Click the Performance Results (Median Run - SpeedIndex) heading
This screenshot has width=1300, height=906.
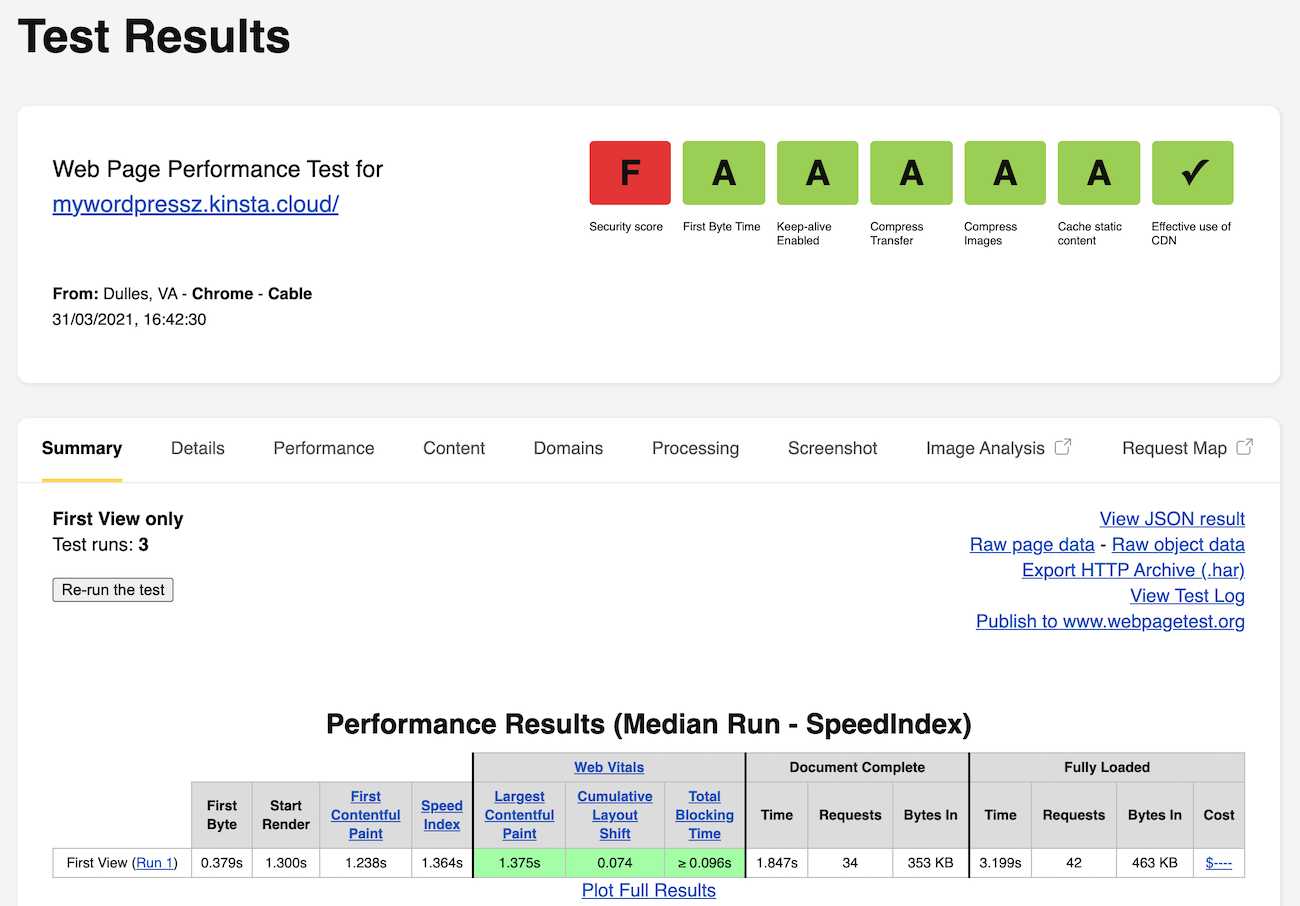[x=649, y=724]
